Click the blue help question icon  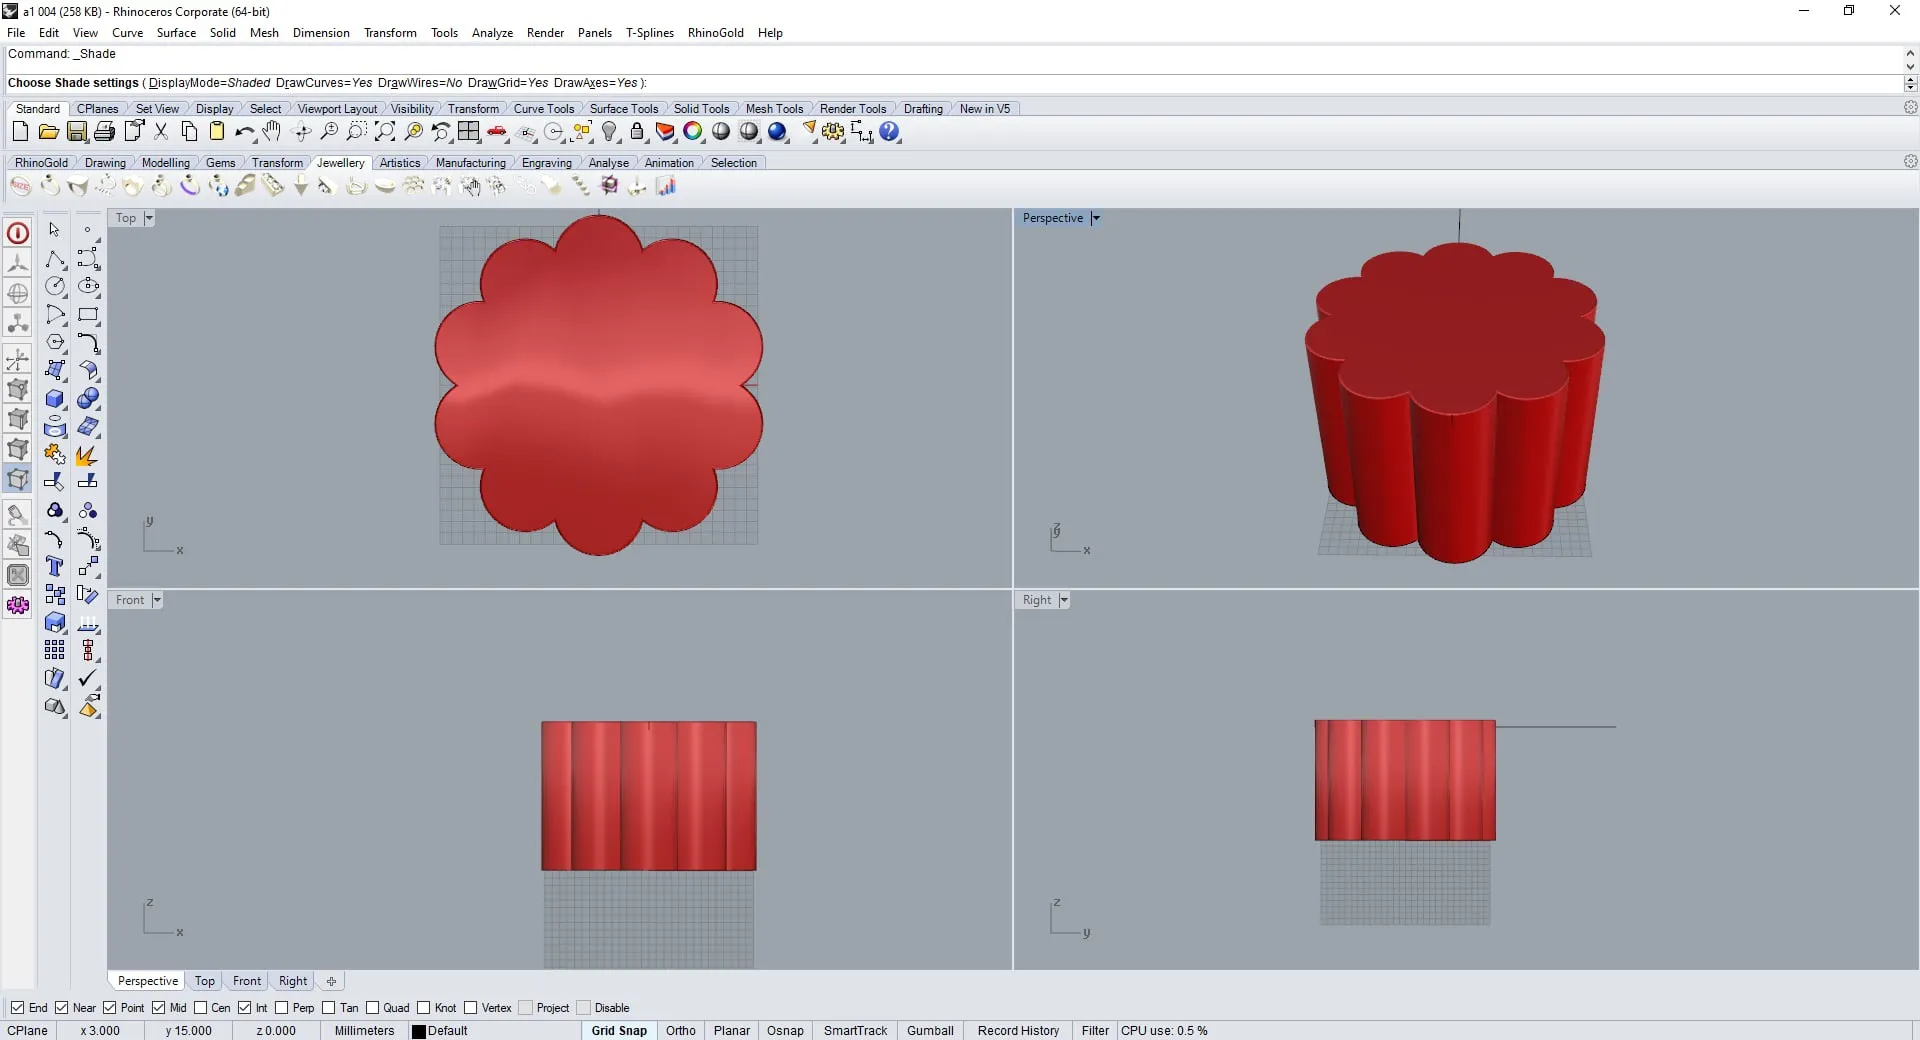pyautogui.click(x=889, y=131)
